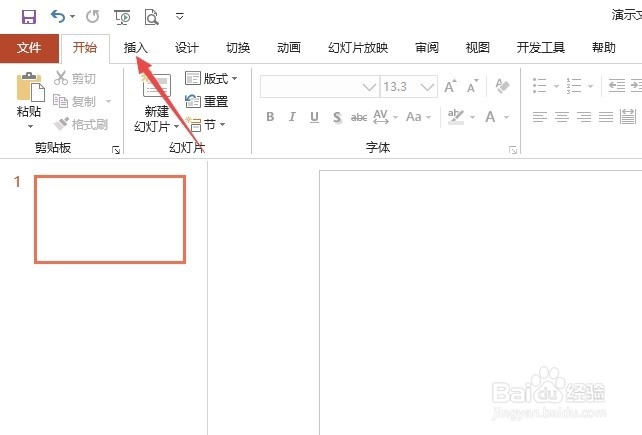Viewport: 642px width, 435px height.
Task: Open the 复制 copy options dropdown arrow
Action: tap(109, 101)
